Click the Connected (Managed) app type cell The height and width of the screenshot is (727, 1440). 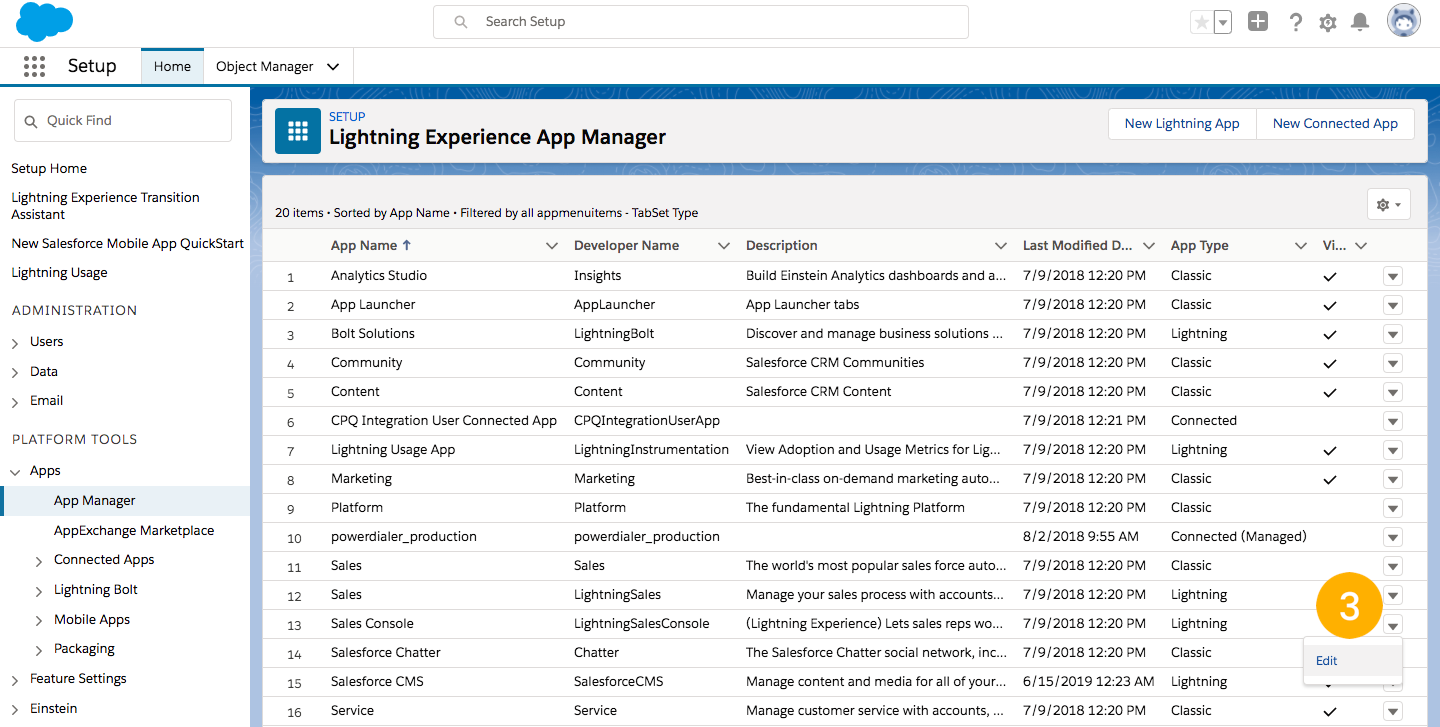click(x=1238, y=536)
